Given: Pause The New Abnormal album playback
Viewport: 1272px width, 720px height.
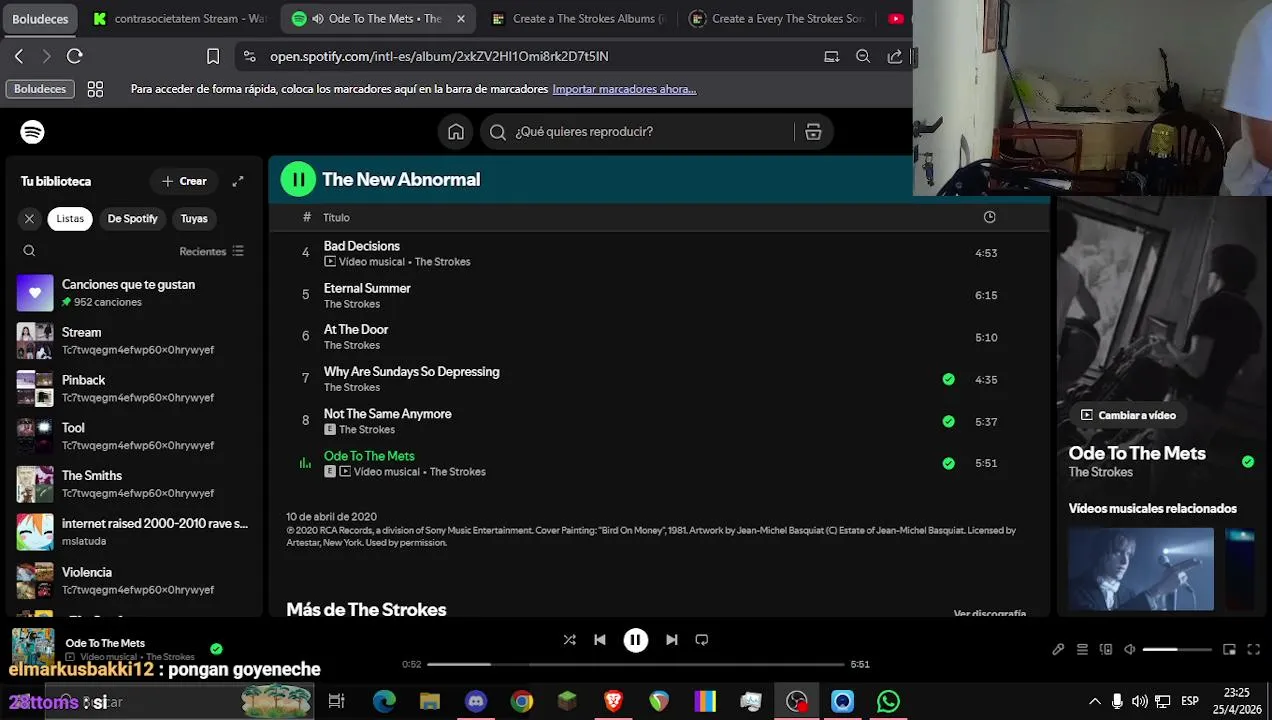Looking at the screenshot, I should pyautogui.click(x=297, y=179).
